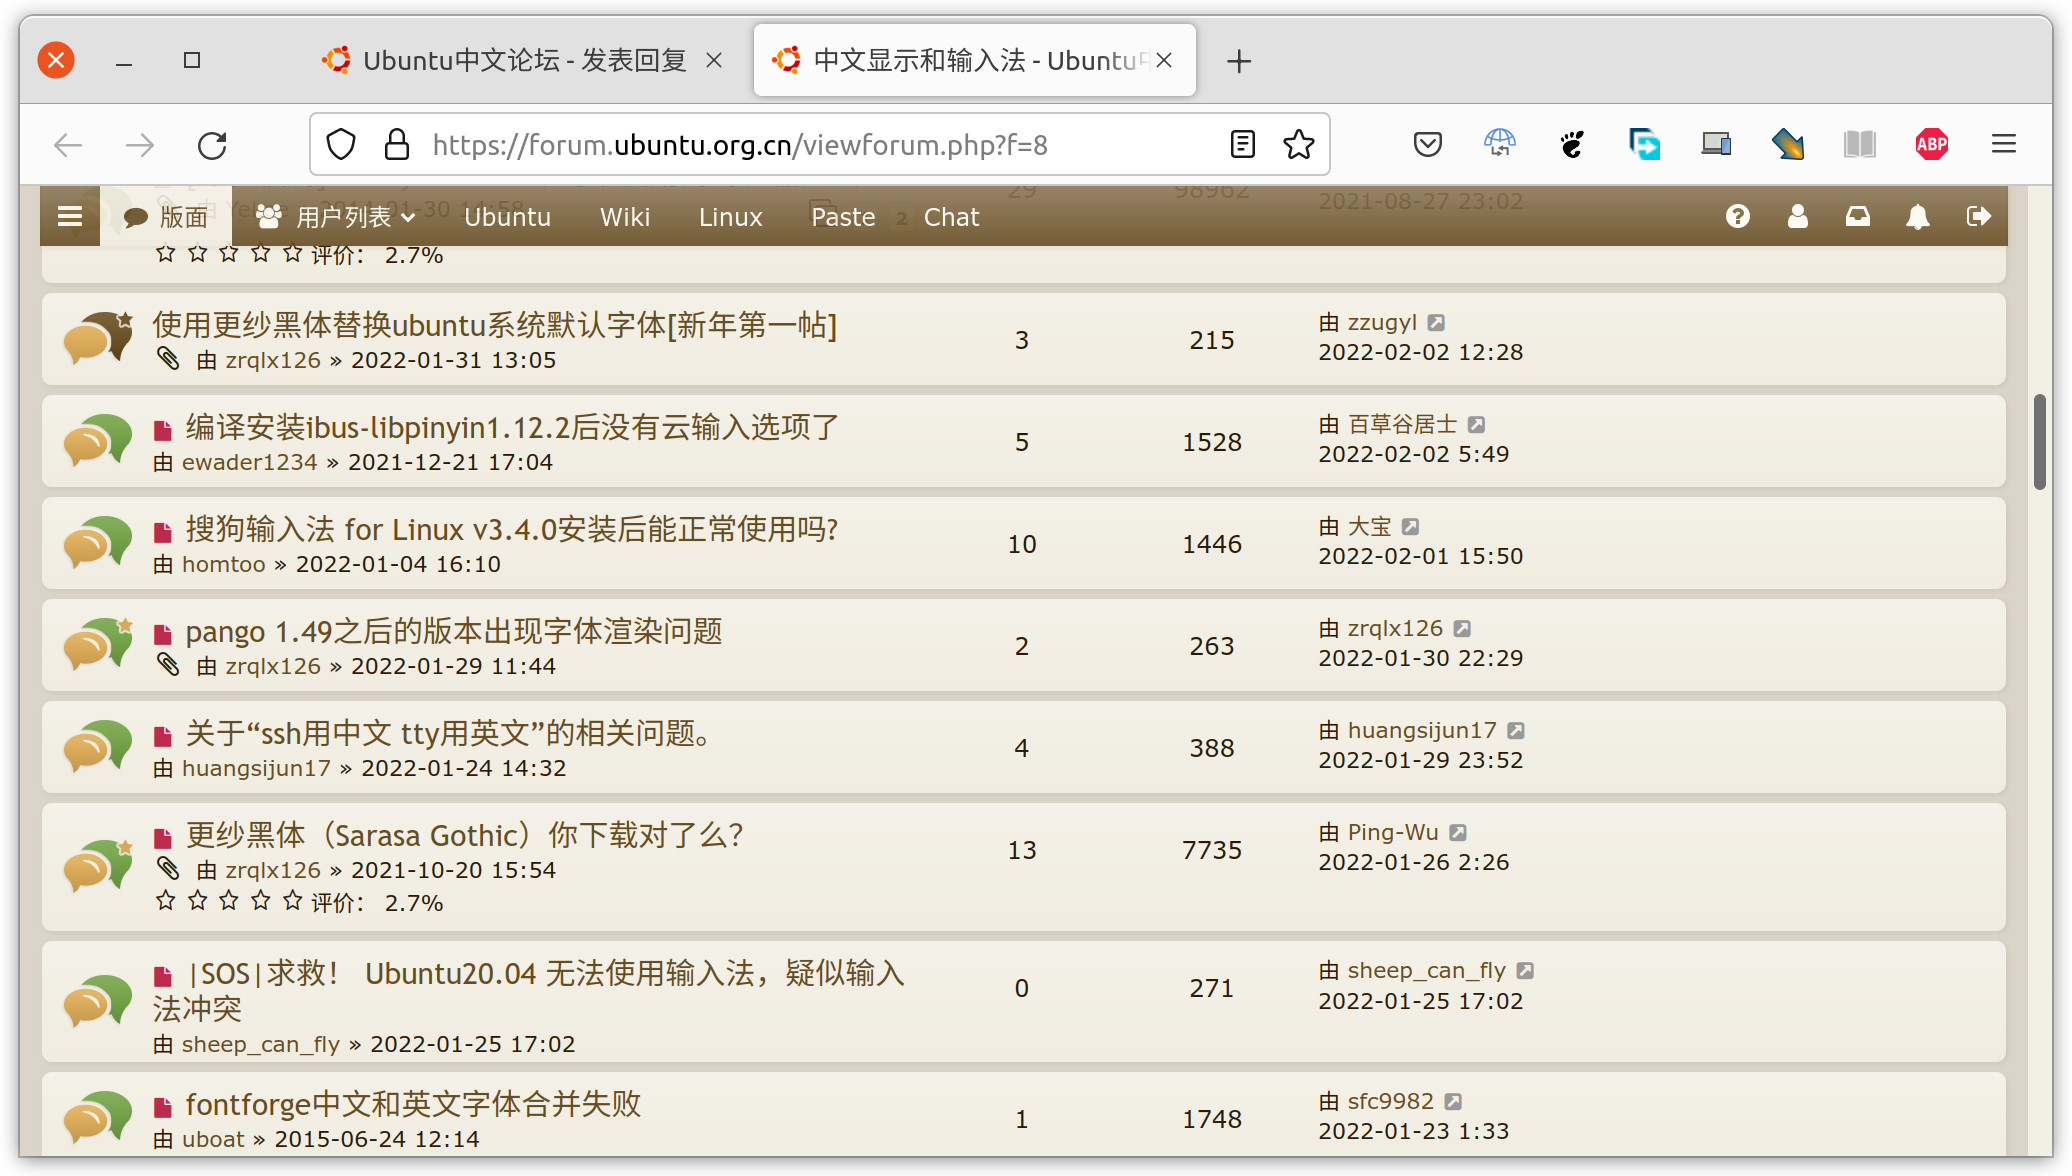This screenshot has width=2072, height=1176.
Task: Open topic 编译安装ibus-libpinyin1.12.2后没有云输入选项了
Action: [x=512, y=428]
